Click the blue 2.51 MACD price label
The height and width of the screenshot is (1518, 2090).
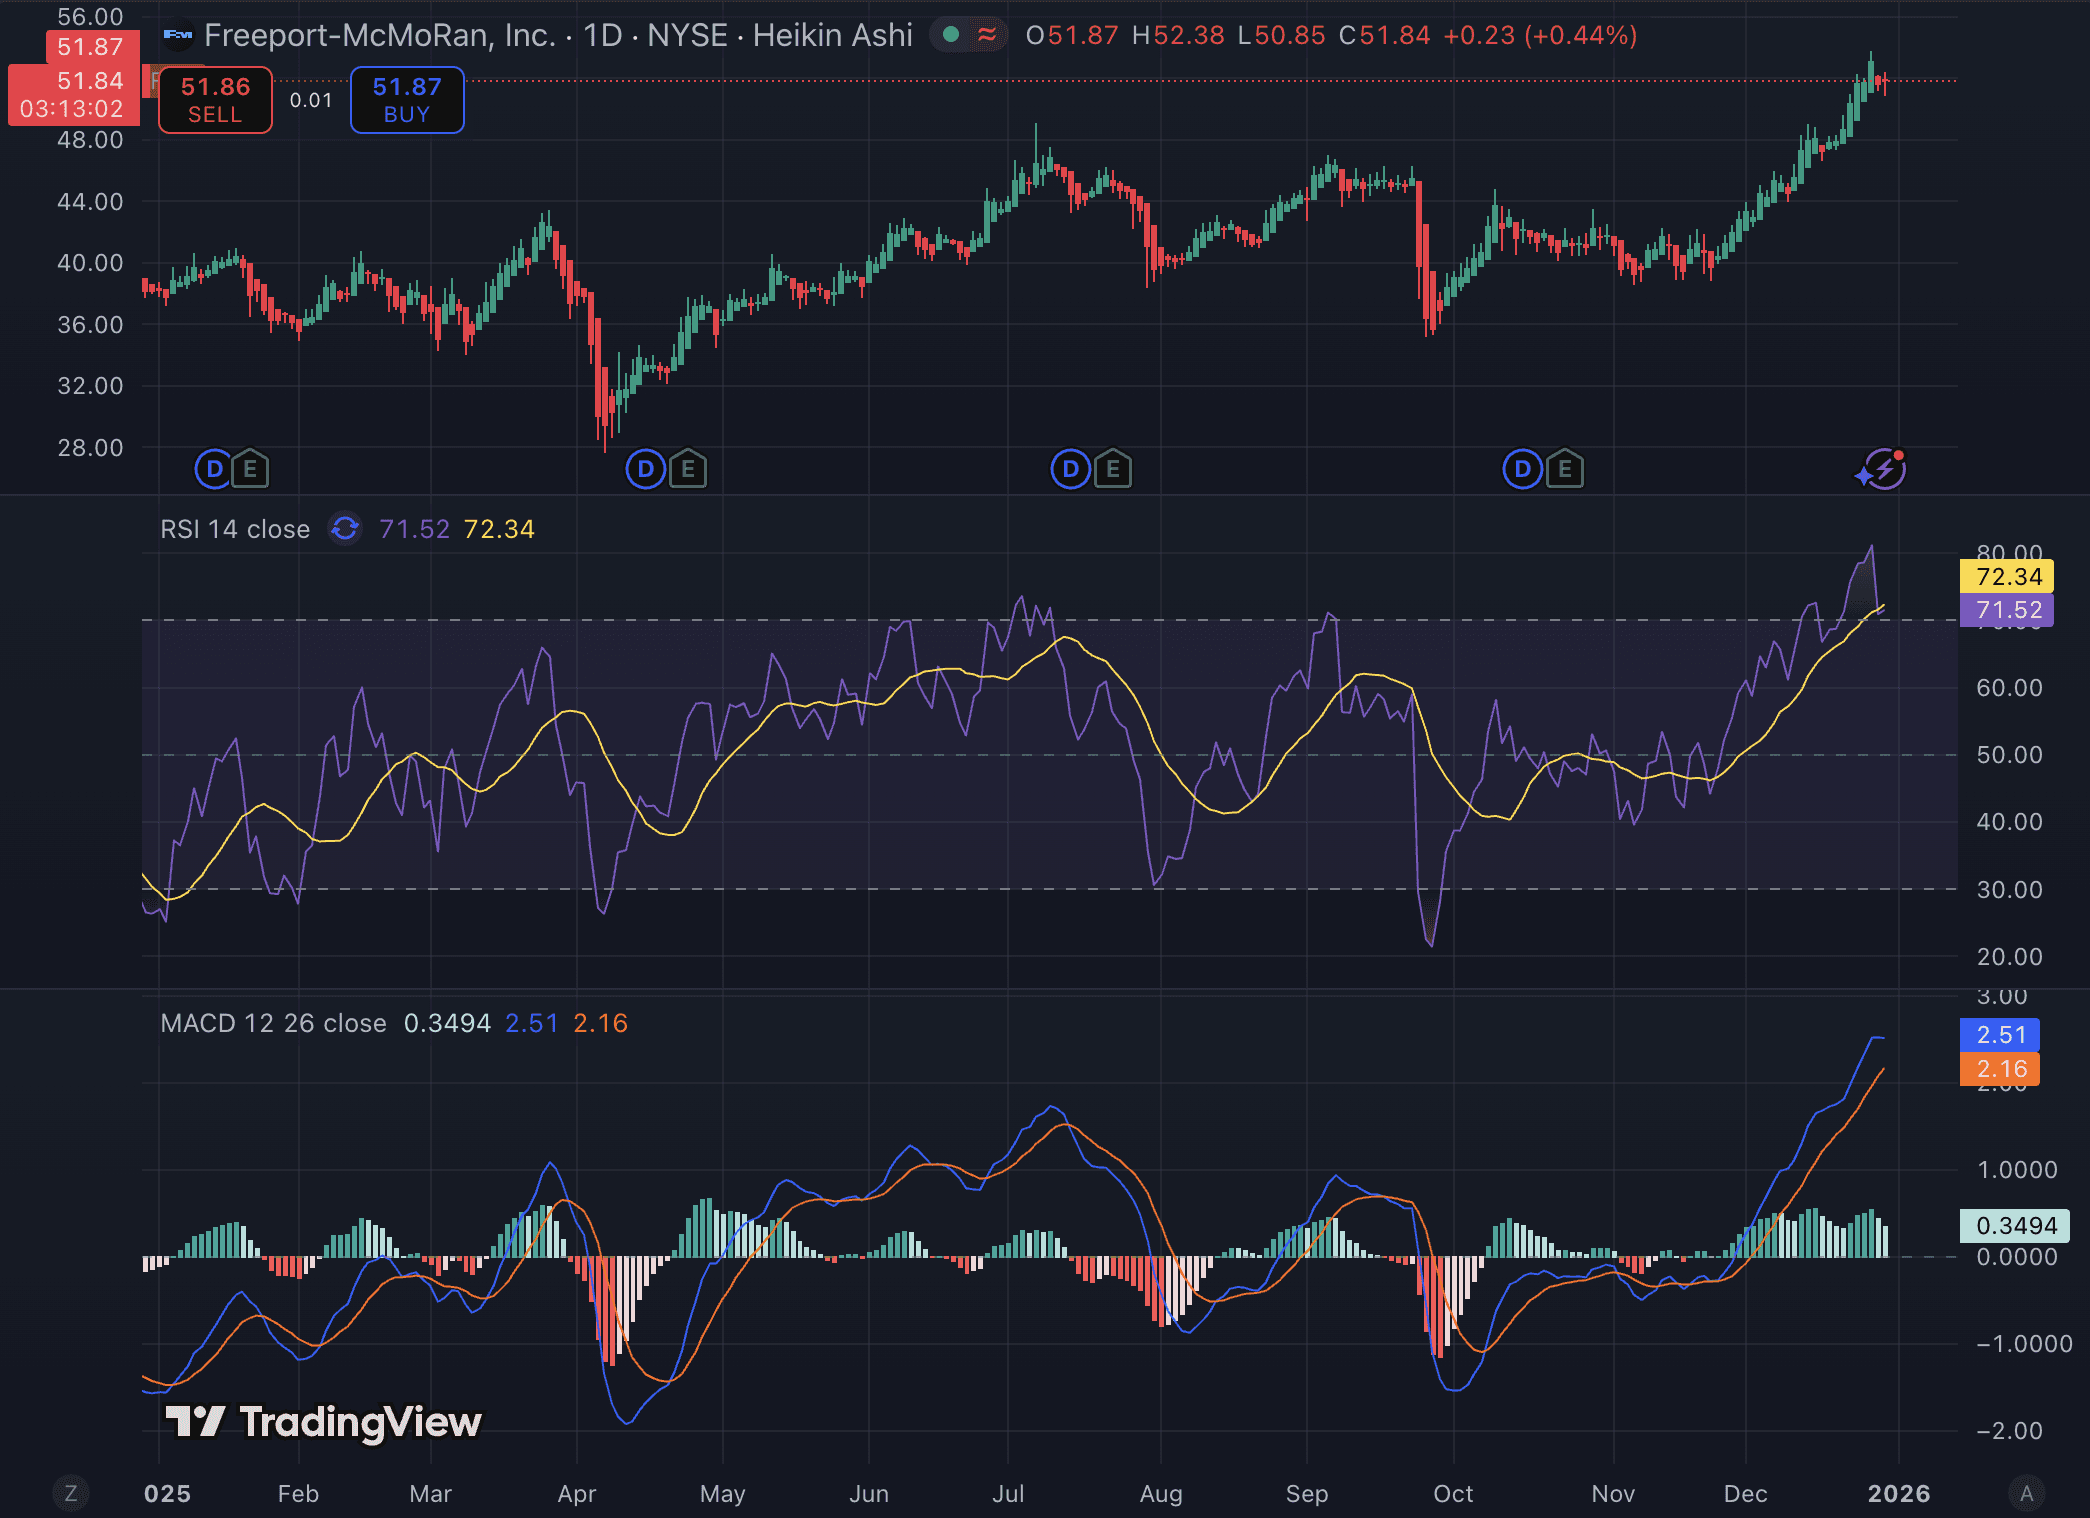(x=2000, y=1035)
